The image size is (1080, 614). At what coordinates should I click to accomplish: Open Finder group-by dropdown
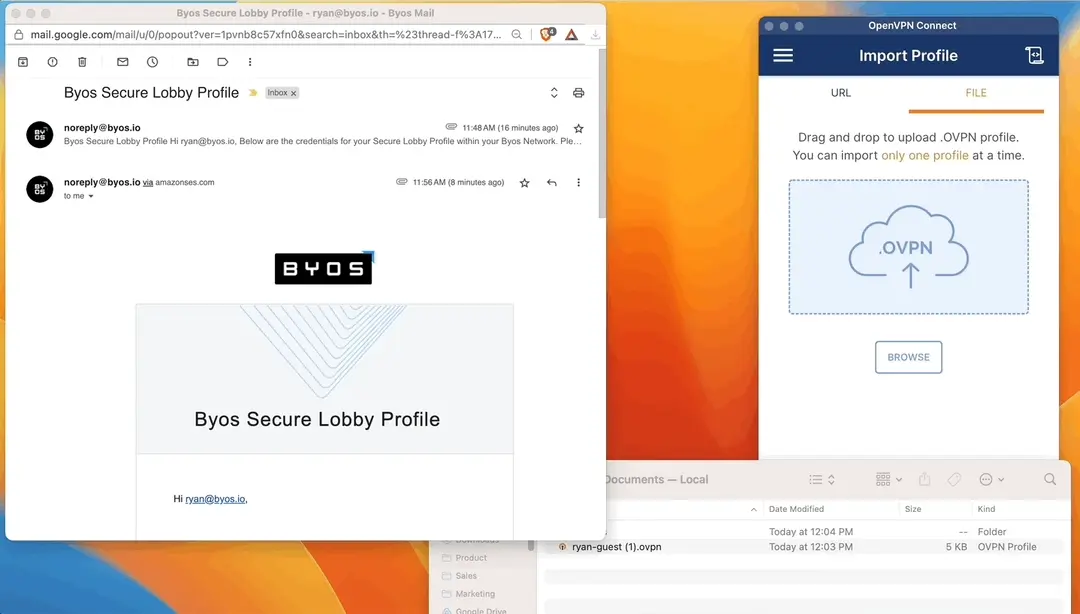889,480
